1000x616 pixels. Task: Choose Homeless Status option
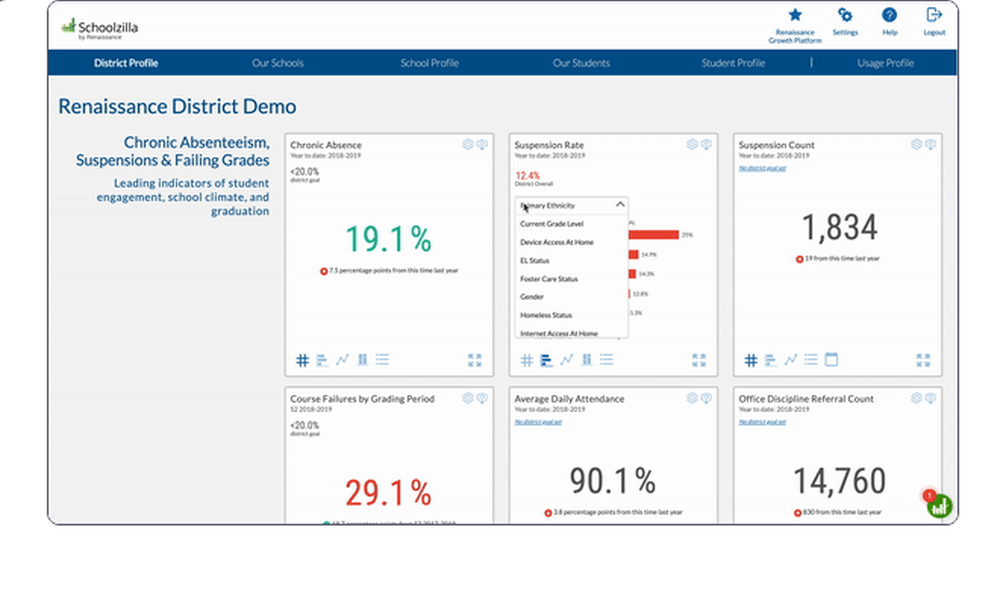[546, 316]
